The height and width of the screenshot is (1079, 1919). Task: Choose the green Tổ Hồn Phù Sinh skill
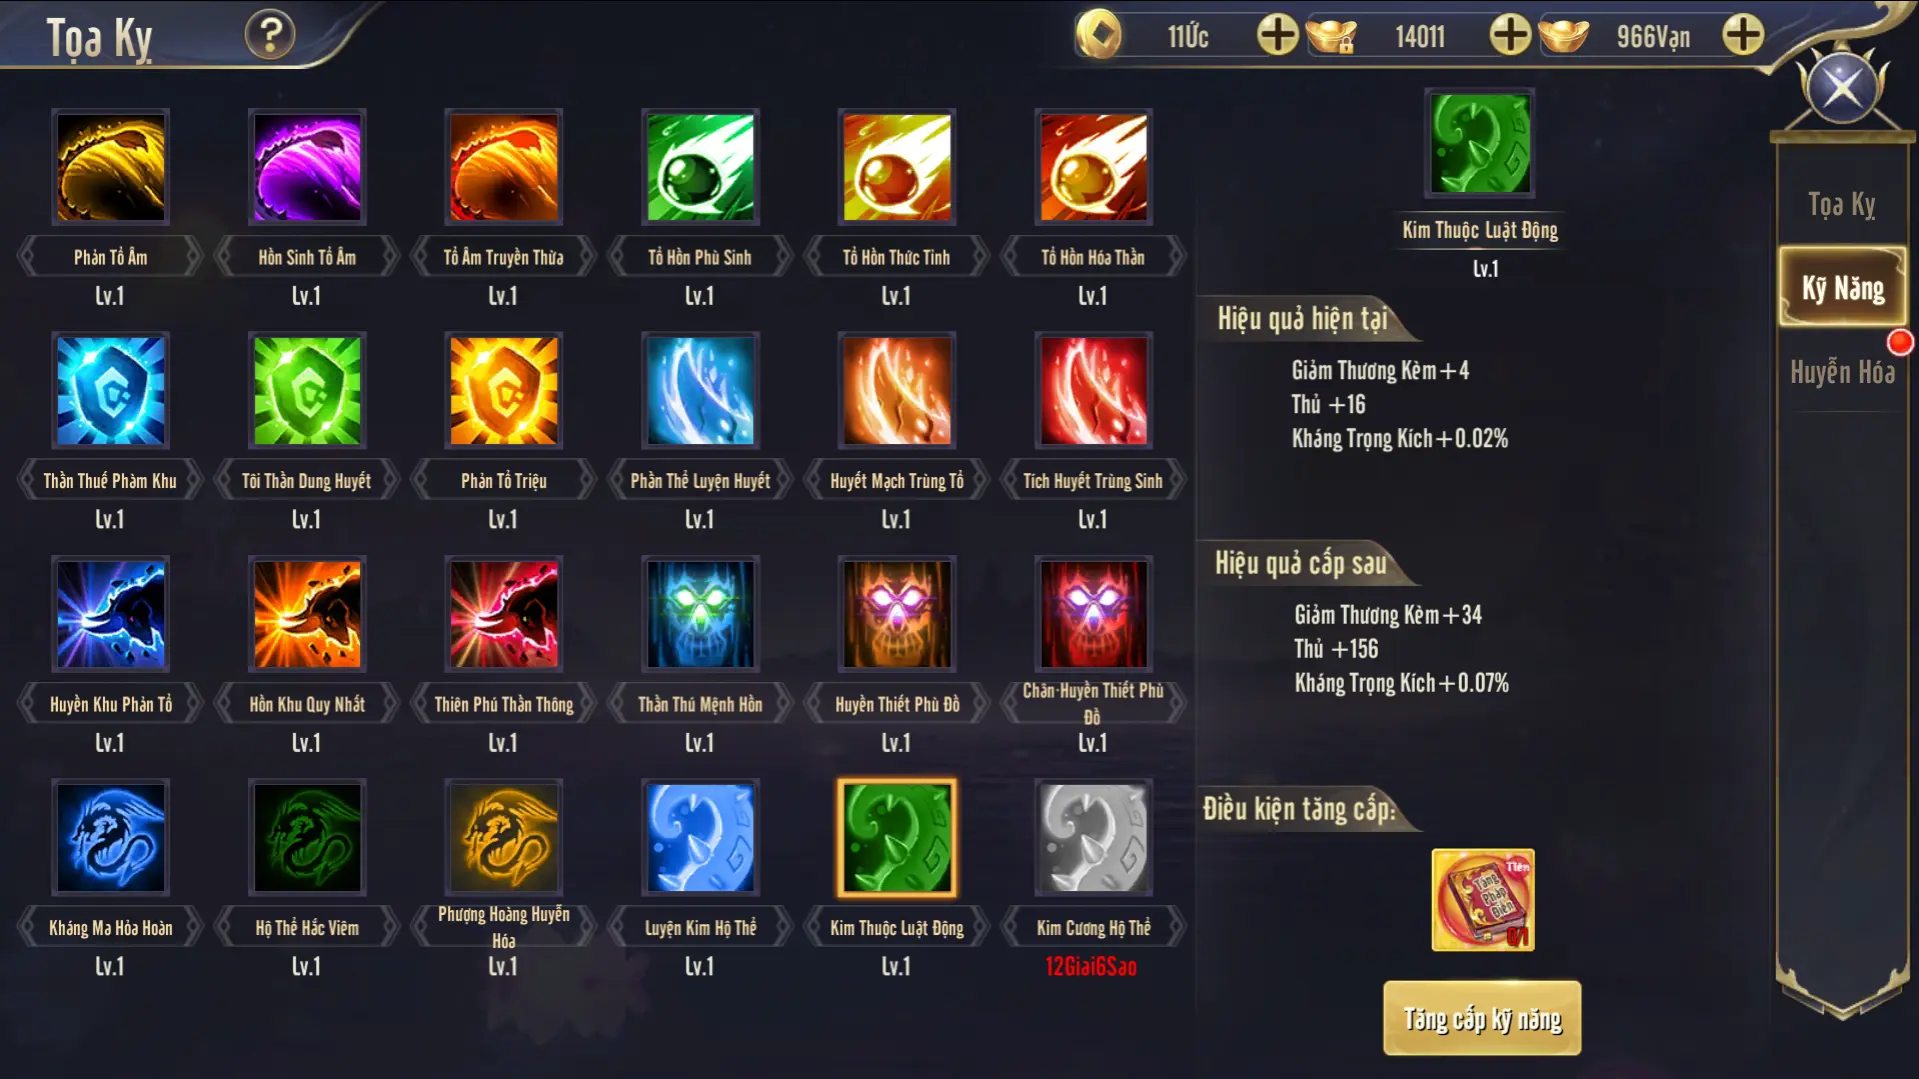(x=700, y=167)
